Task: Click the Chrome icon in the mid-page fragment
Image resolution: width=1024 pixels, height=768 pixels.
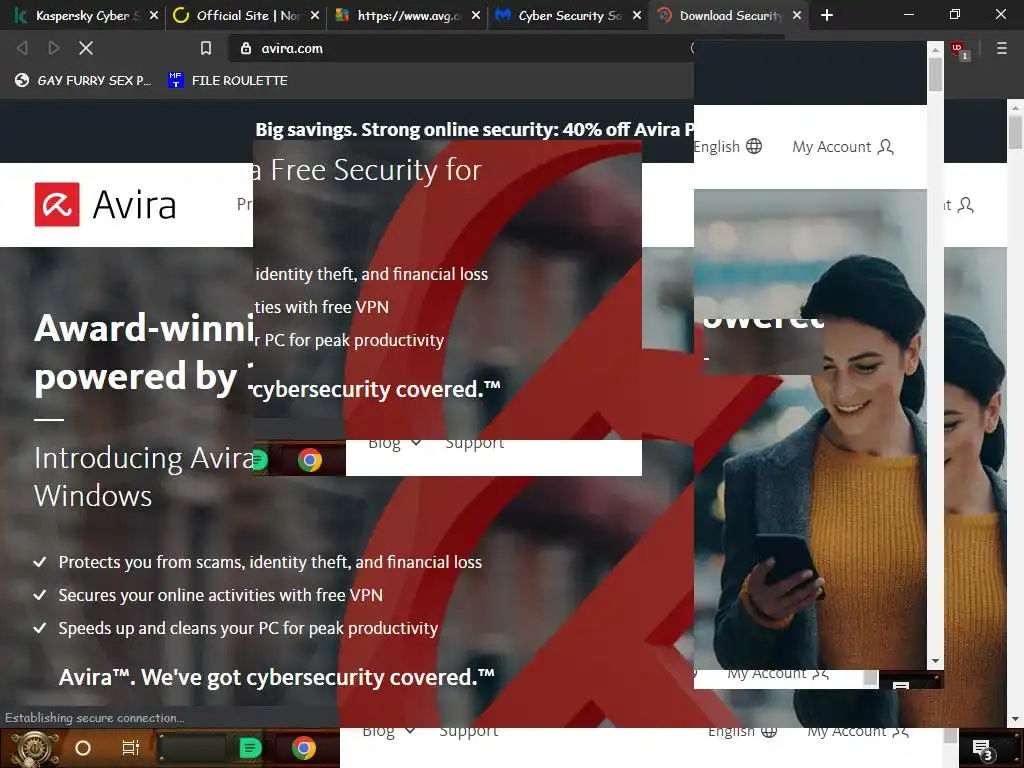Action: pyautogui.click(x=310, y=460)
